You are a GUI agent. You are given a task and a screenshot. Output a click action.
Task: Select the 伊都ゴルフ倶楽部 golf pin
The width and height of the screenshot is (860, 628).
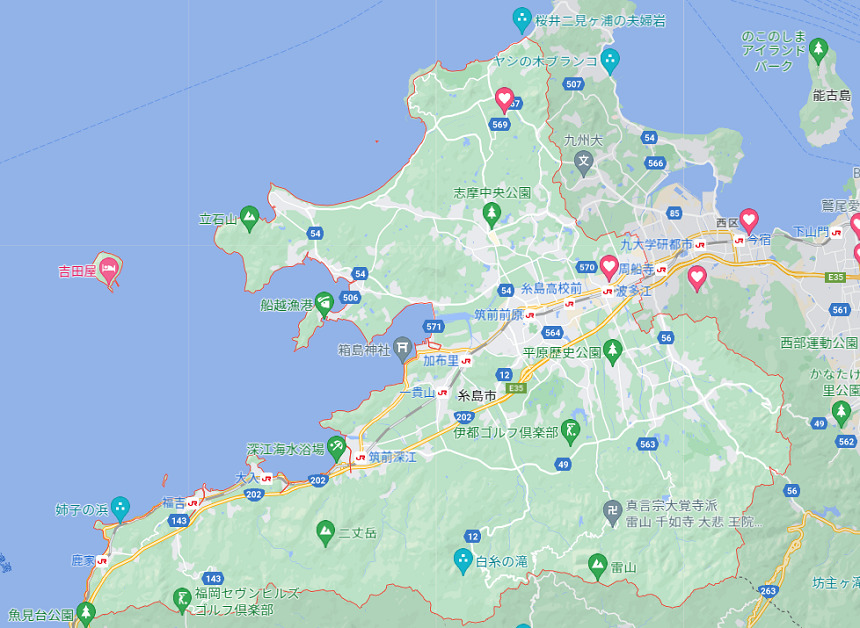[571, 432]
